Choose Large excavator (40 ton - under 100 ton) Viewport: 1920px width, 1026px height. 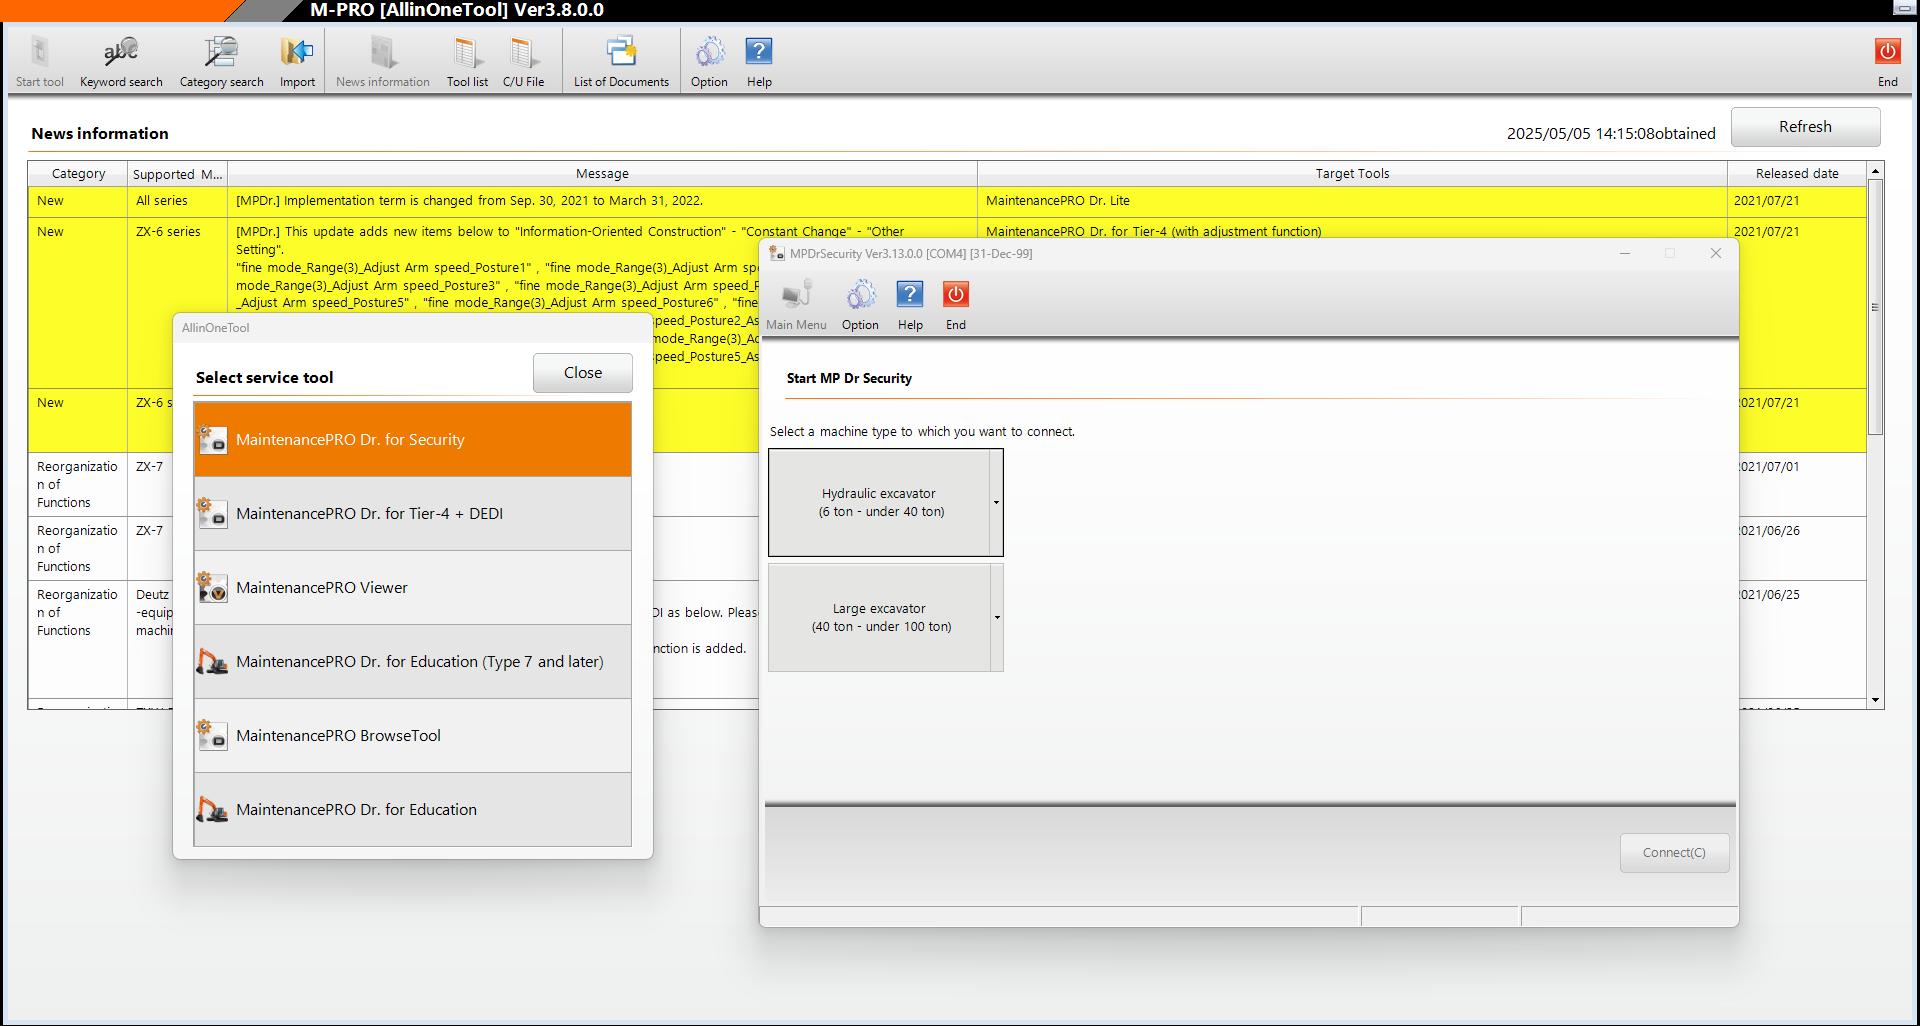point(879,617)
